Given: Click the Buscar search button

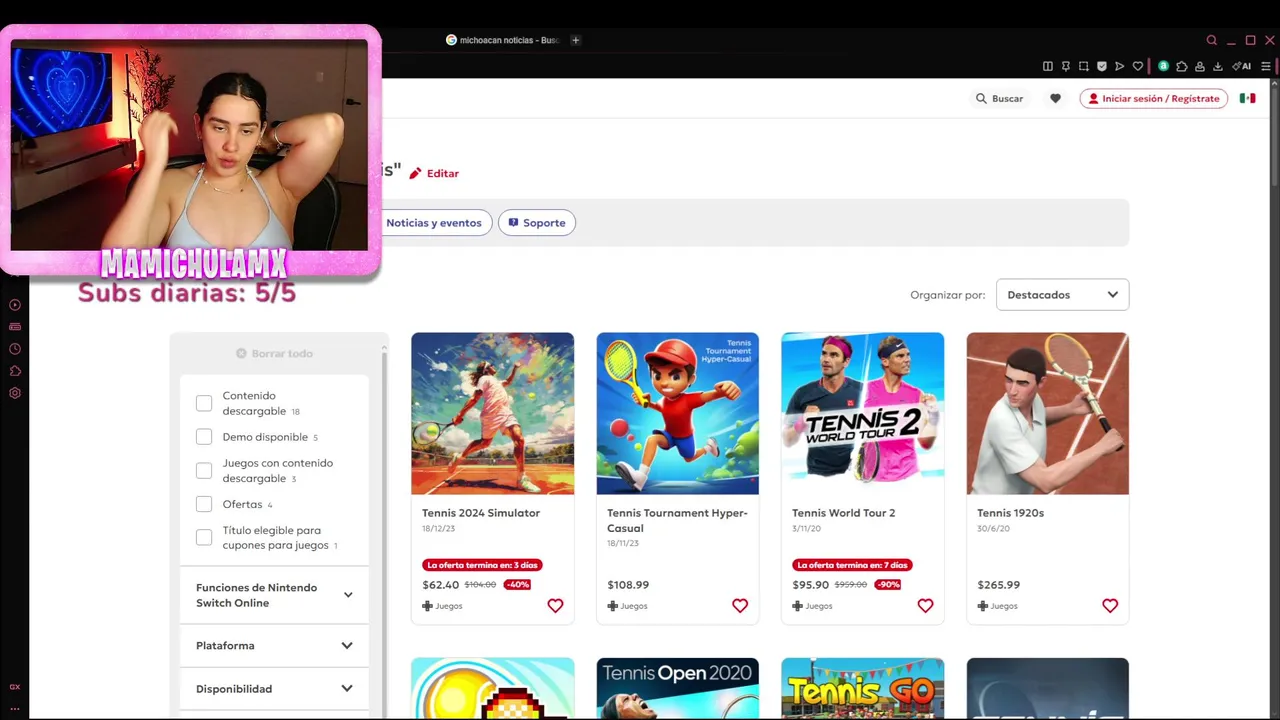Looking at the screenshot, I should click(1000, 98).
